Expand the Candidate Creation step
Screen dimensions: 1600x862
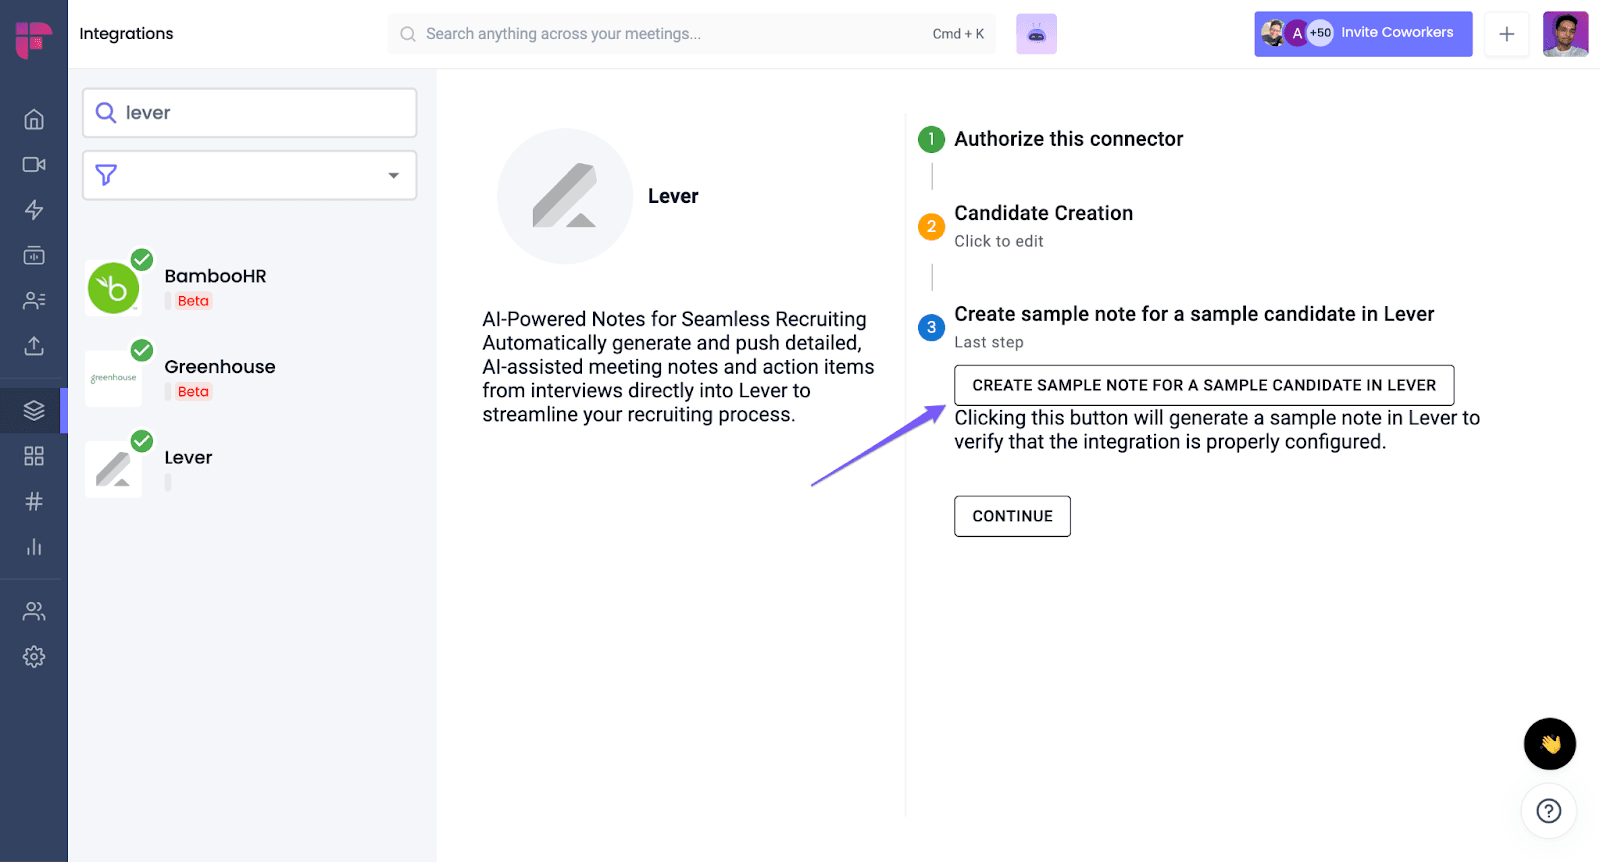pos(1043,213)
